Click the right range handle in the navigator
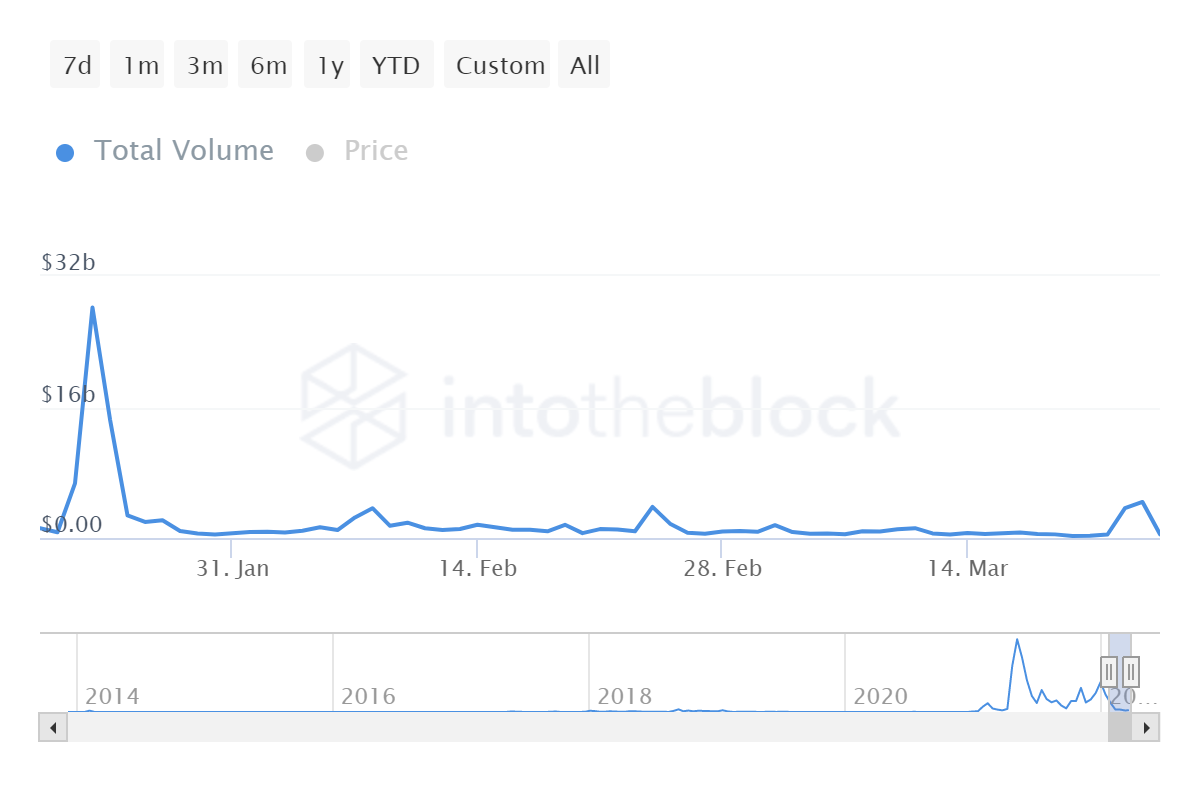 [1131, 671]
